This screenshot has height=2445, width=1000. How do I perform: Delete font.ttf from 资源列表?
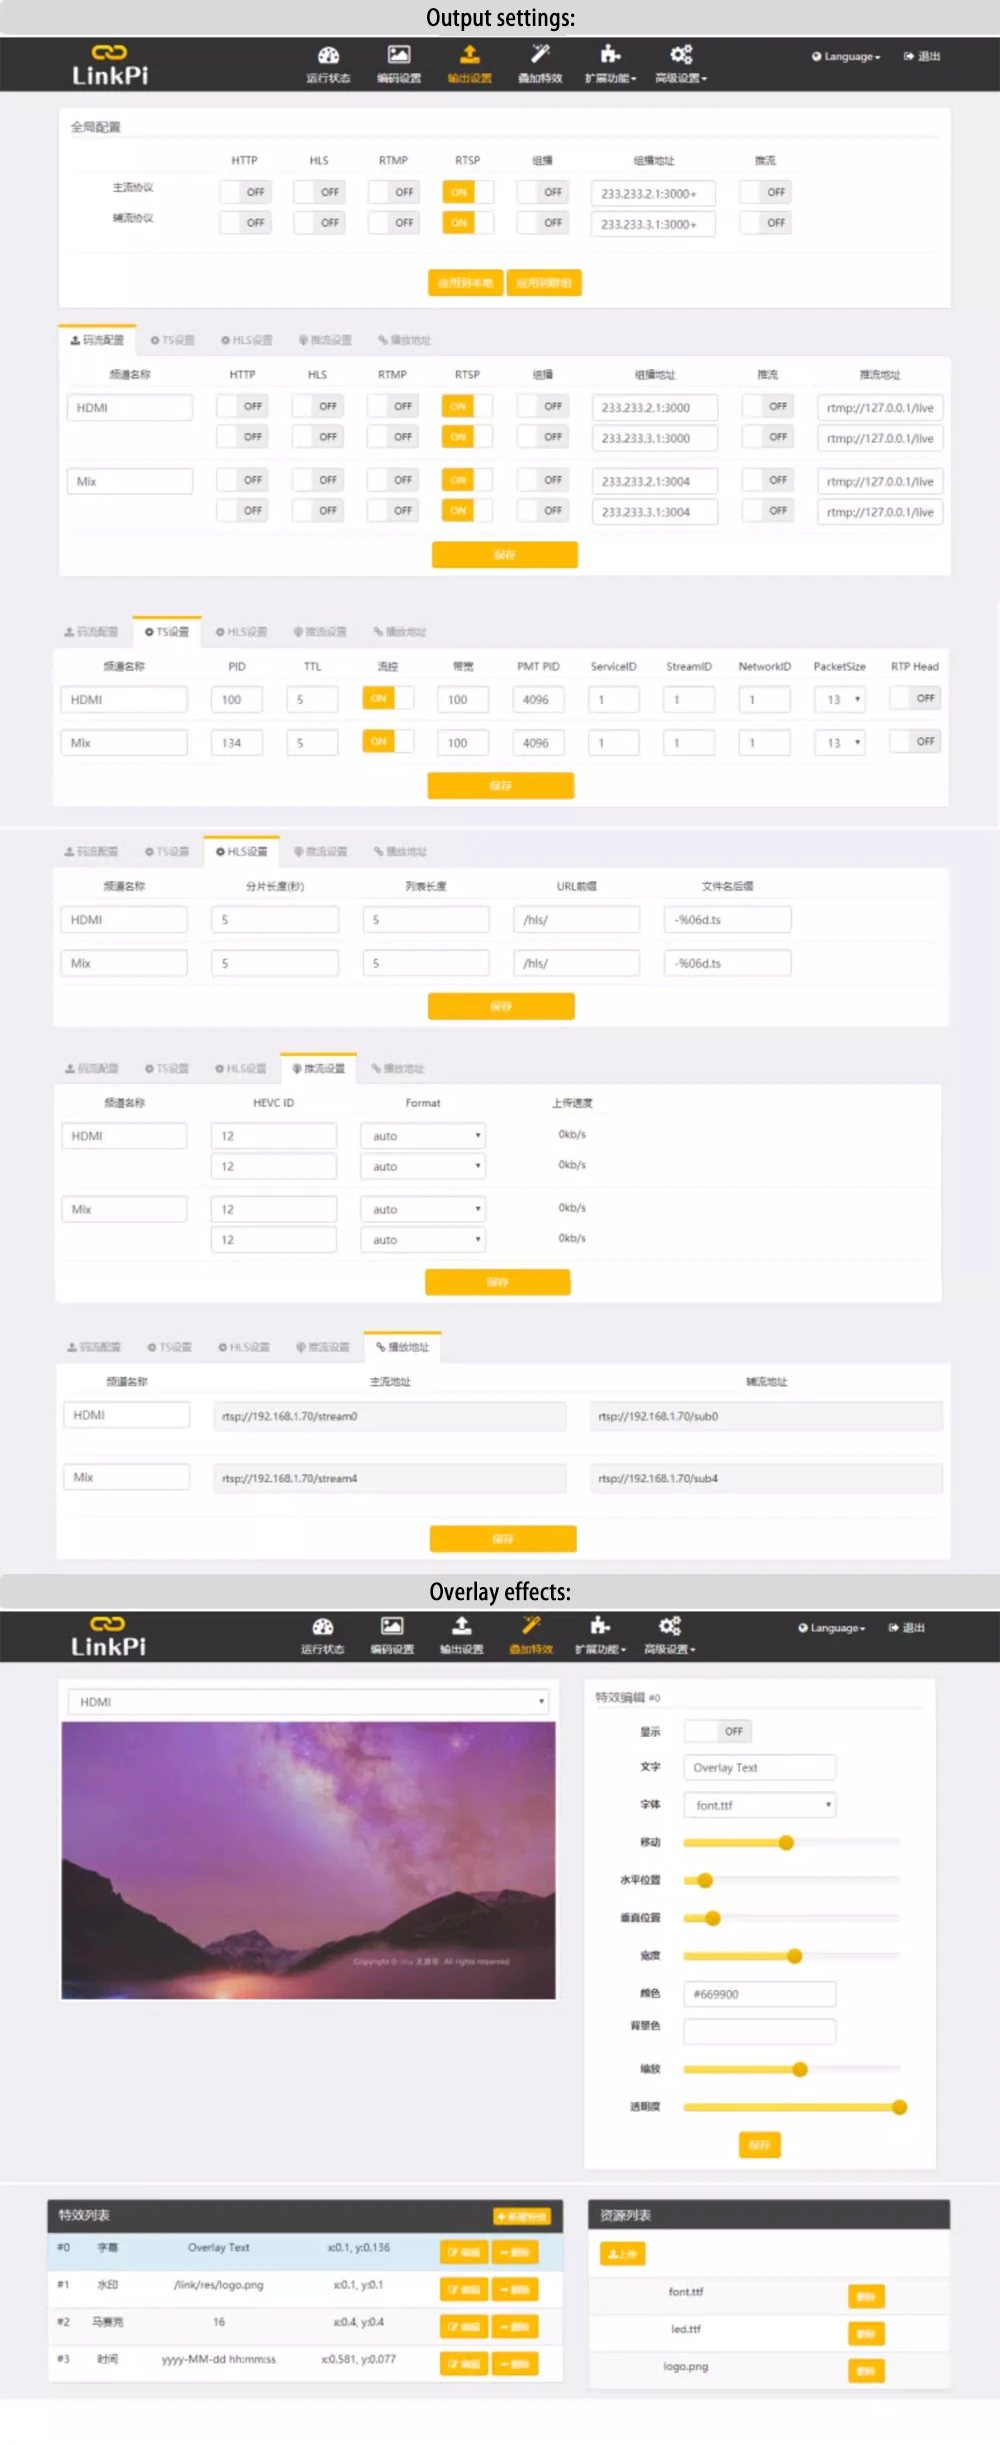click(866, 2297)
